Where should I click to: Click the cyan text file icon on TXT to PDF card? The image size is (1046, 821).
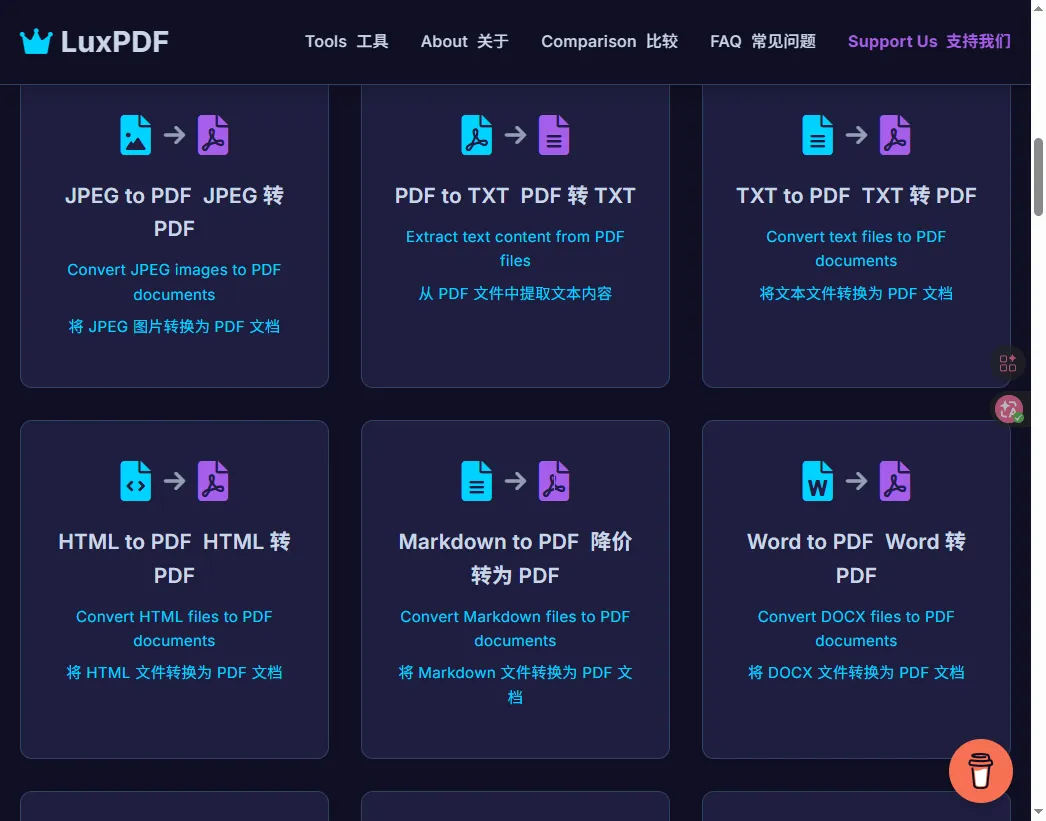click(817, 135)
